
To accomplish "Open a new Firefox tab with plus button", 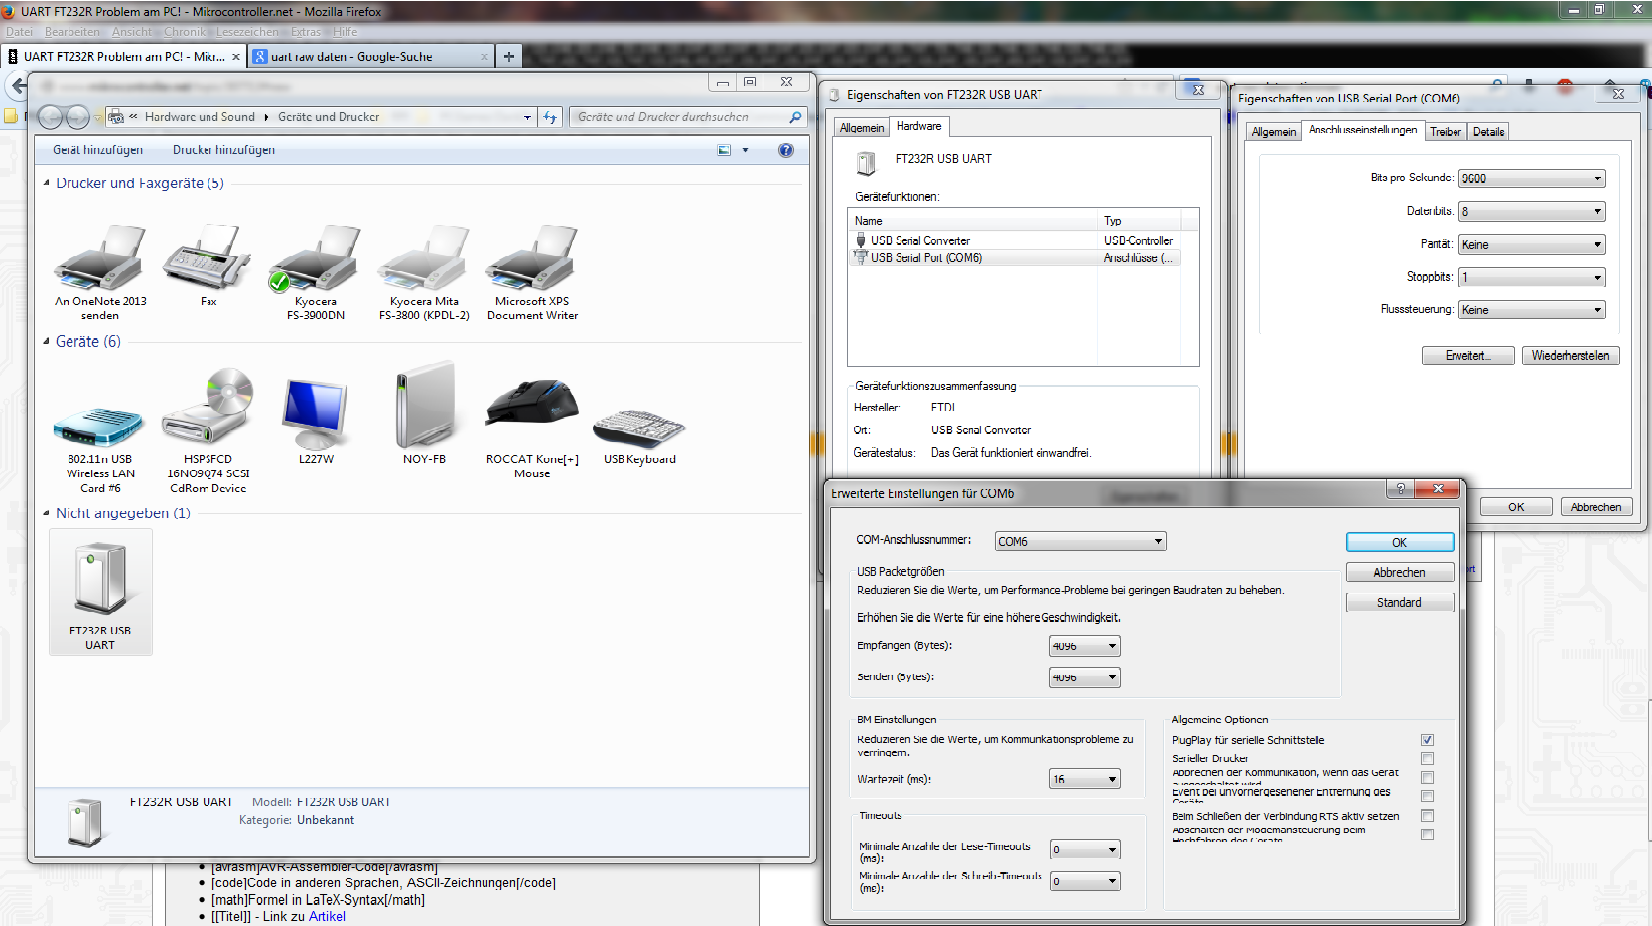I will click(x=509, y=57).
